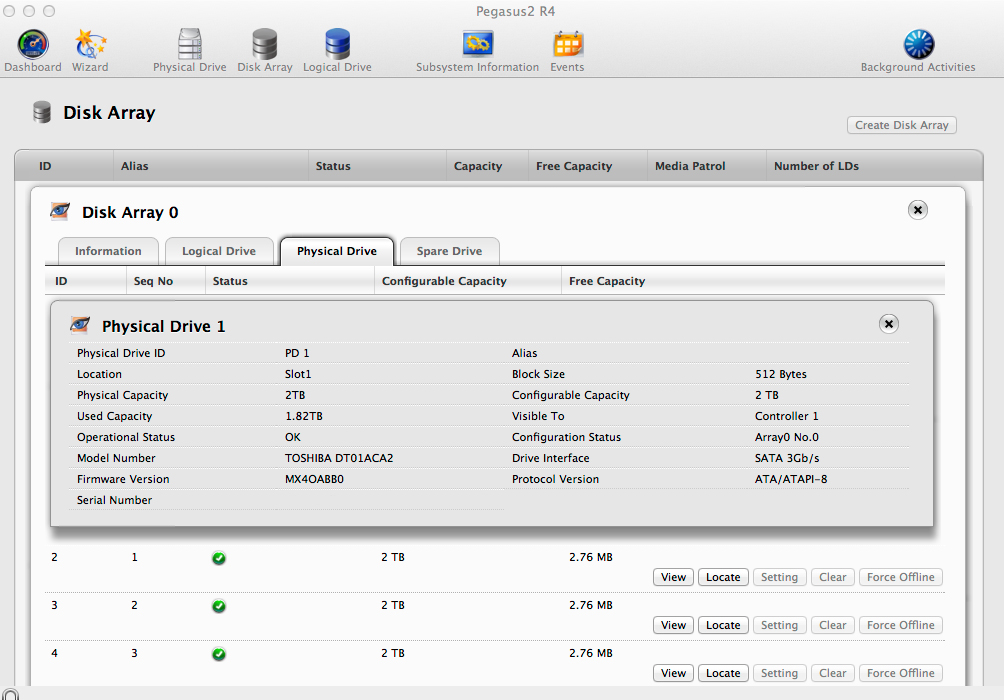Open Setting for drive ID 4

[x=779, y=673]
